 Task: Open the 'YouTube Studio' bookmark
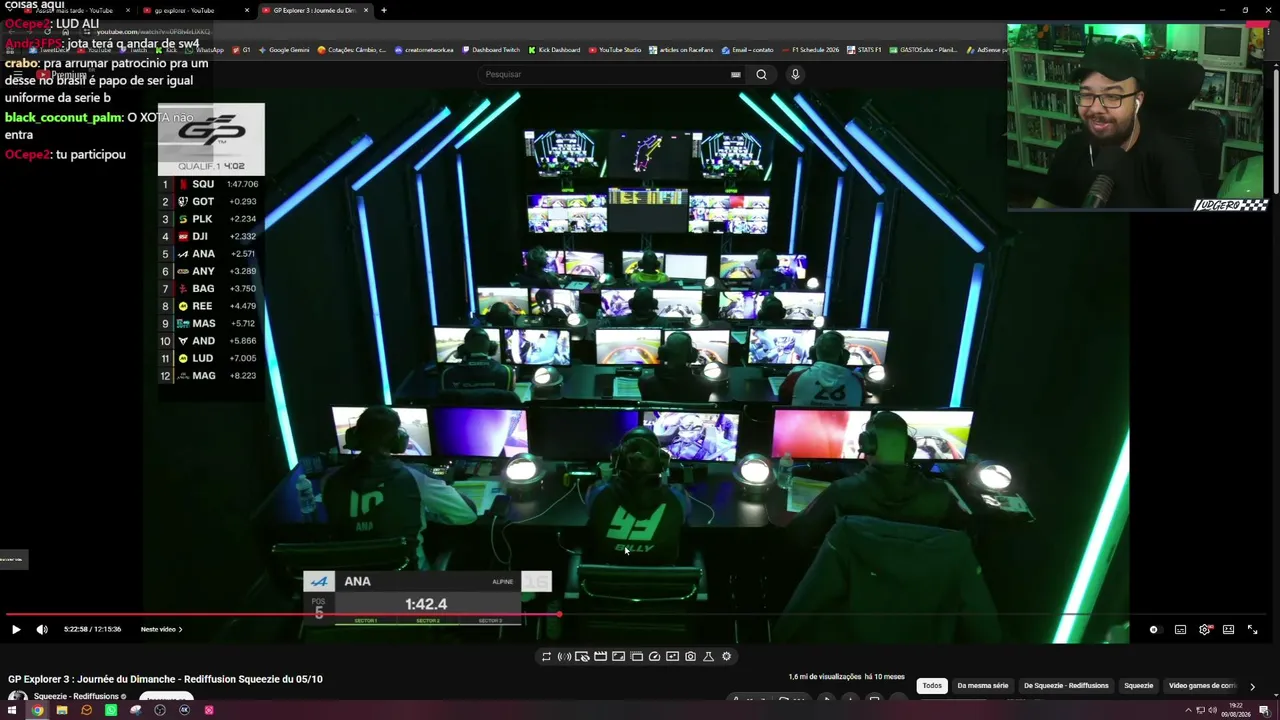tap(615, 49)
